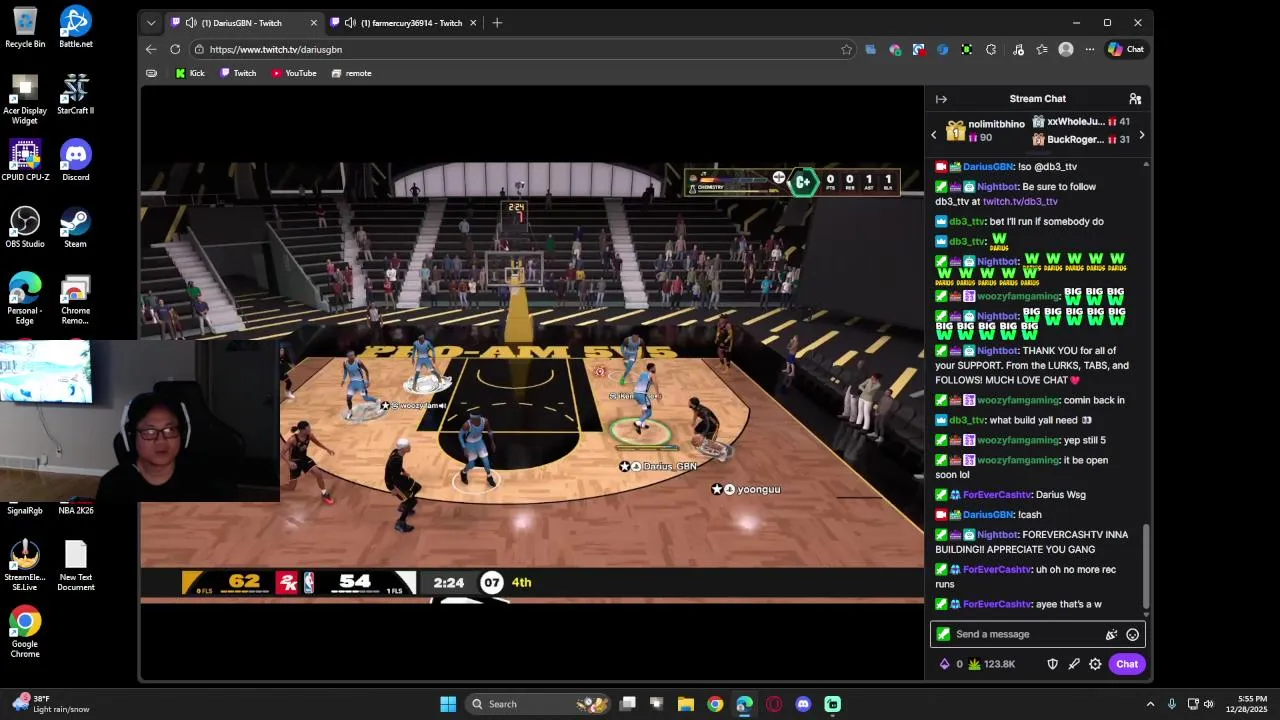Screen dimensions: 1280x720
Task: Show next gift leaderboard entry
Action: click(1141, 135)
